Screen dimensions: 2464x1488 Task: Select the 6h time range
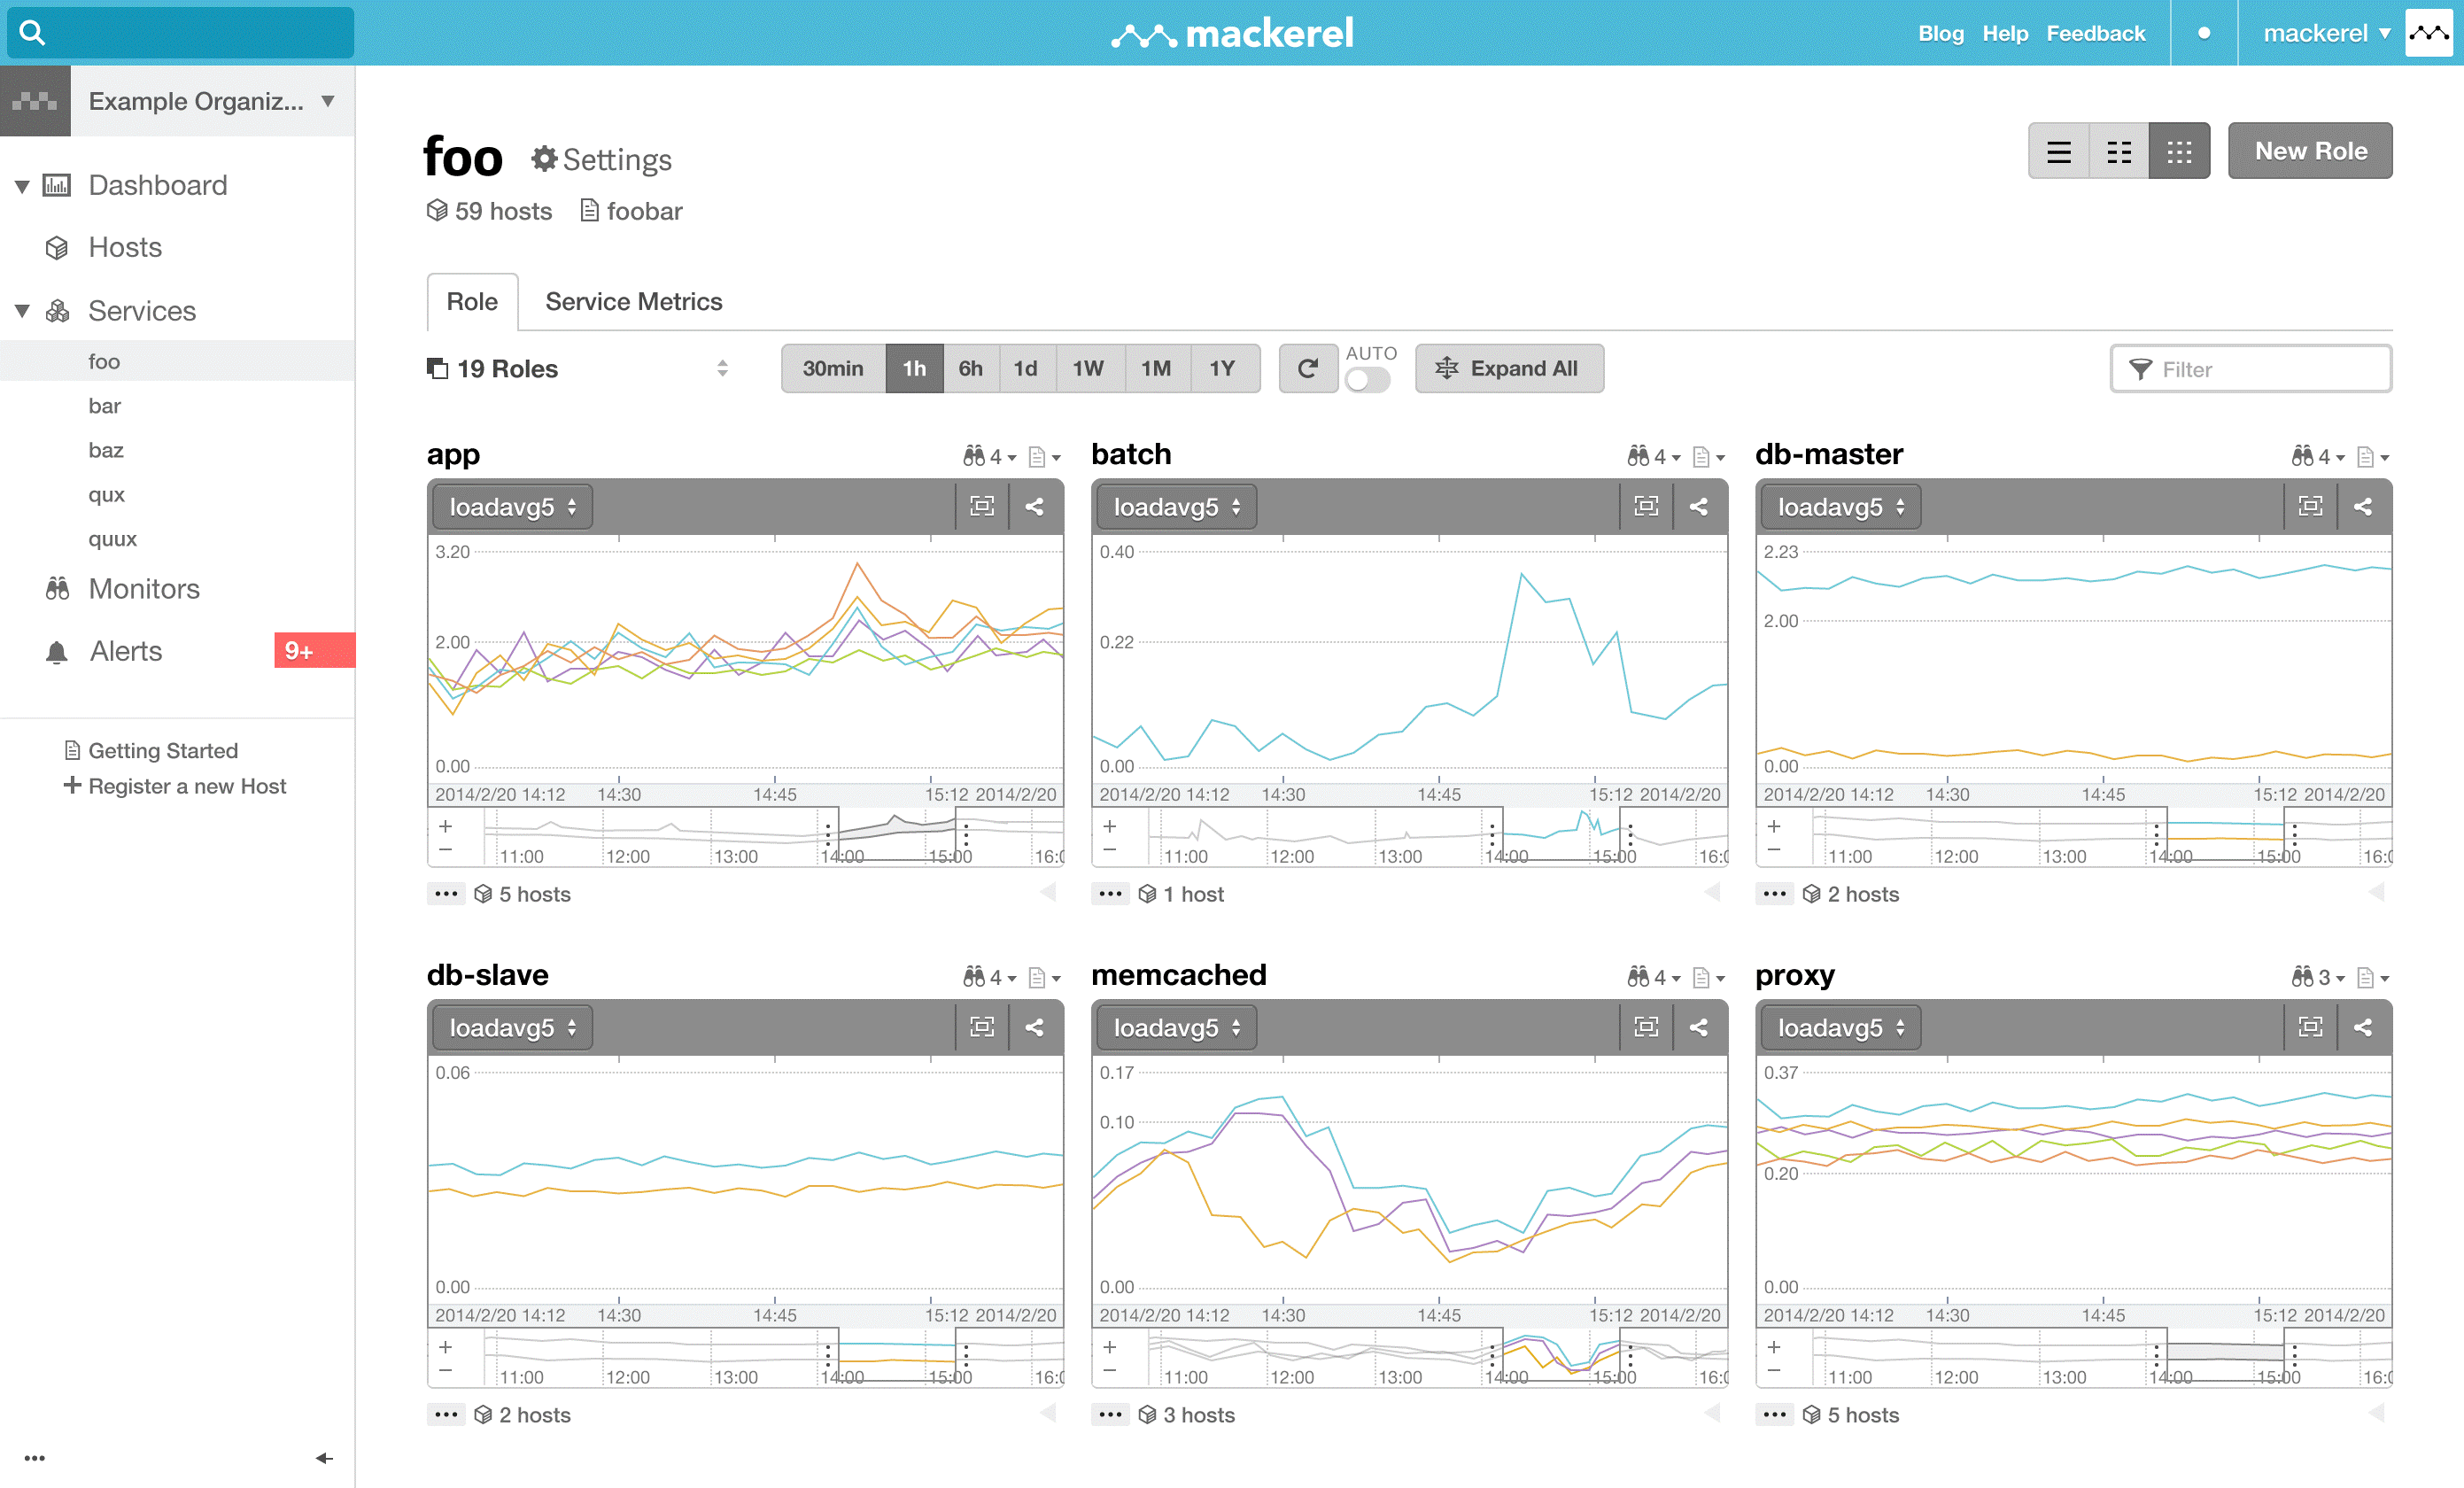point(970,368)
